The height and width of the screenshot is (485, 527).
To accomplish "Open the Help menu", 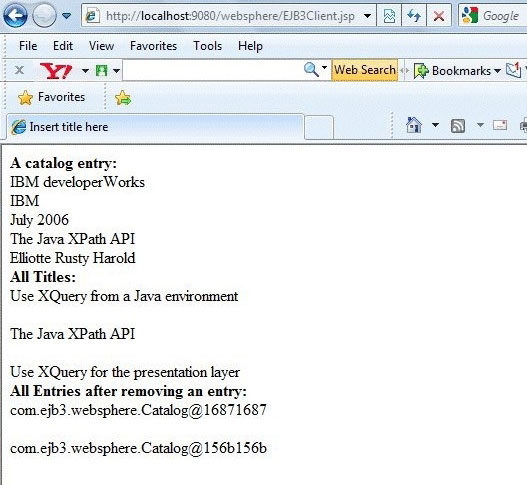I will click(x=250, y=46).
